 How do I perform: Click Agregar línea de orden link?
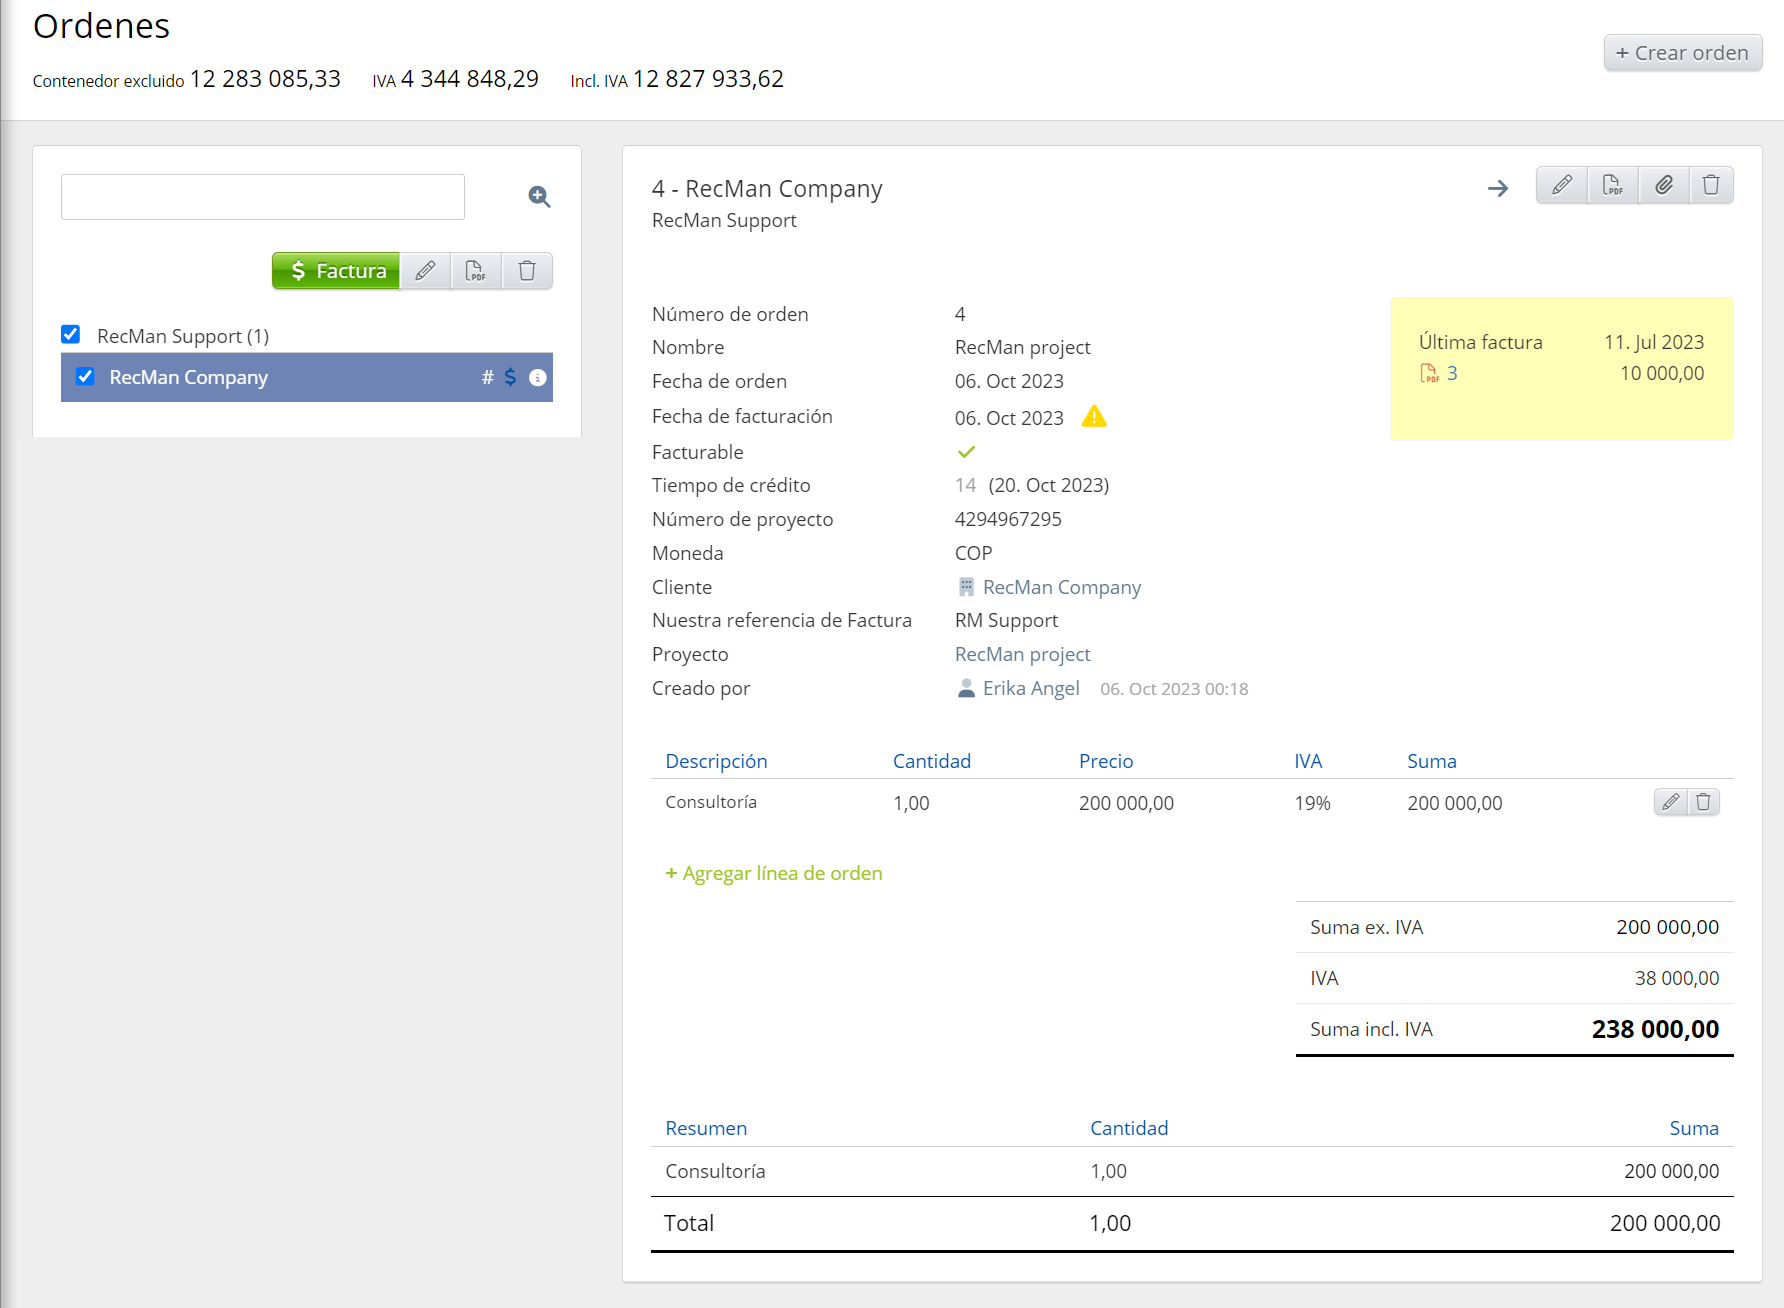pos(774,873)
